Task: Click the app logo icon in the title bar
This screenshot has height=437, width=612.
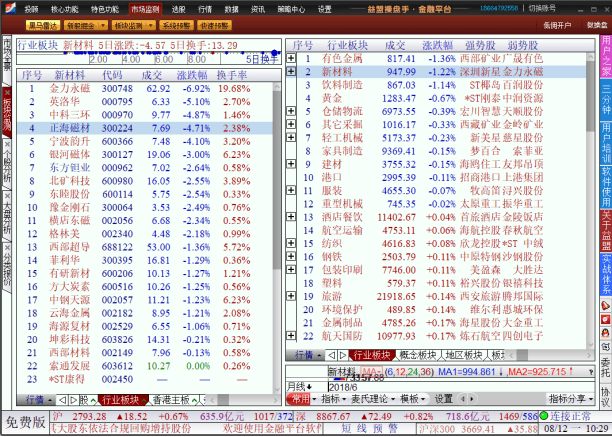Action: point(9,7)
